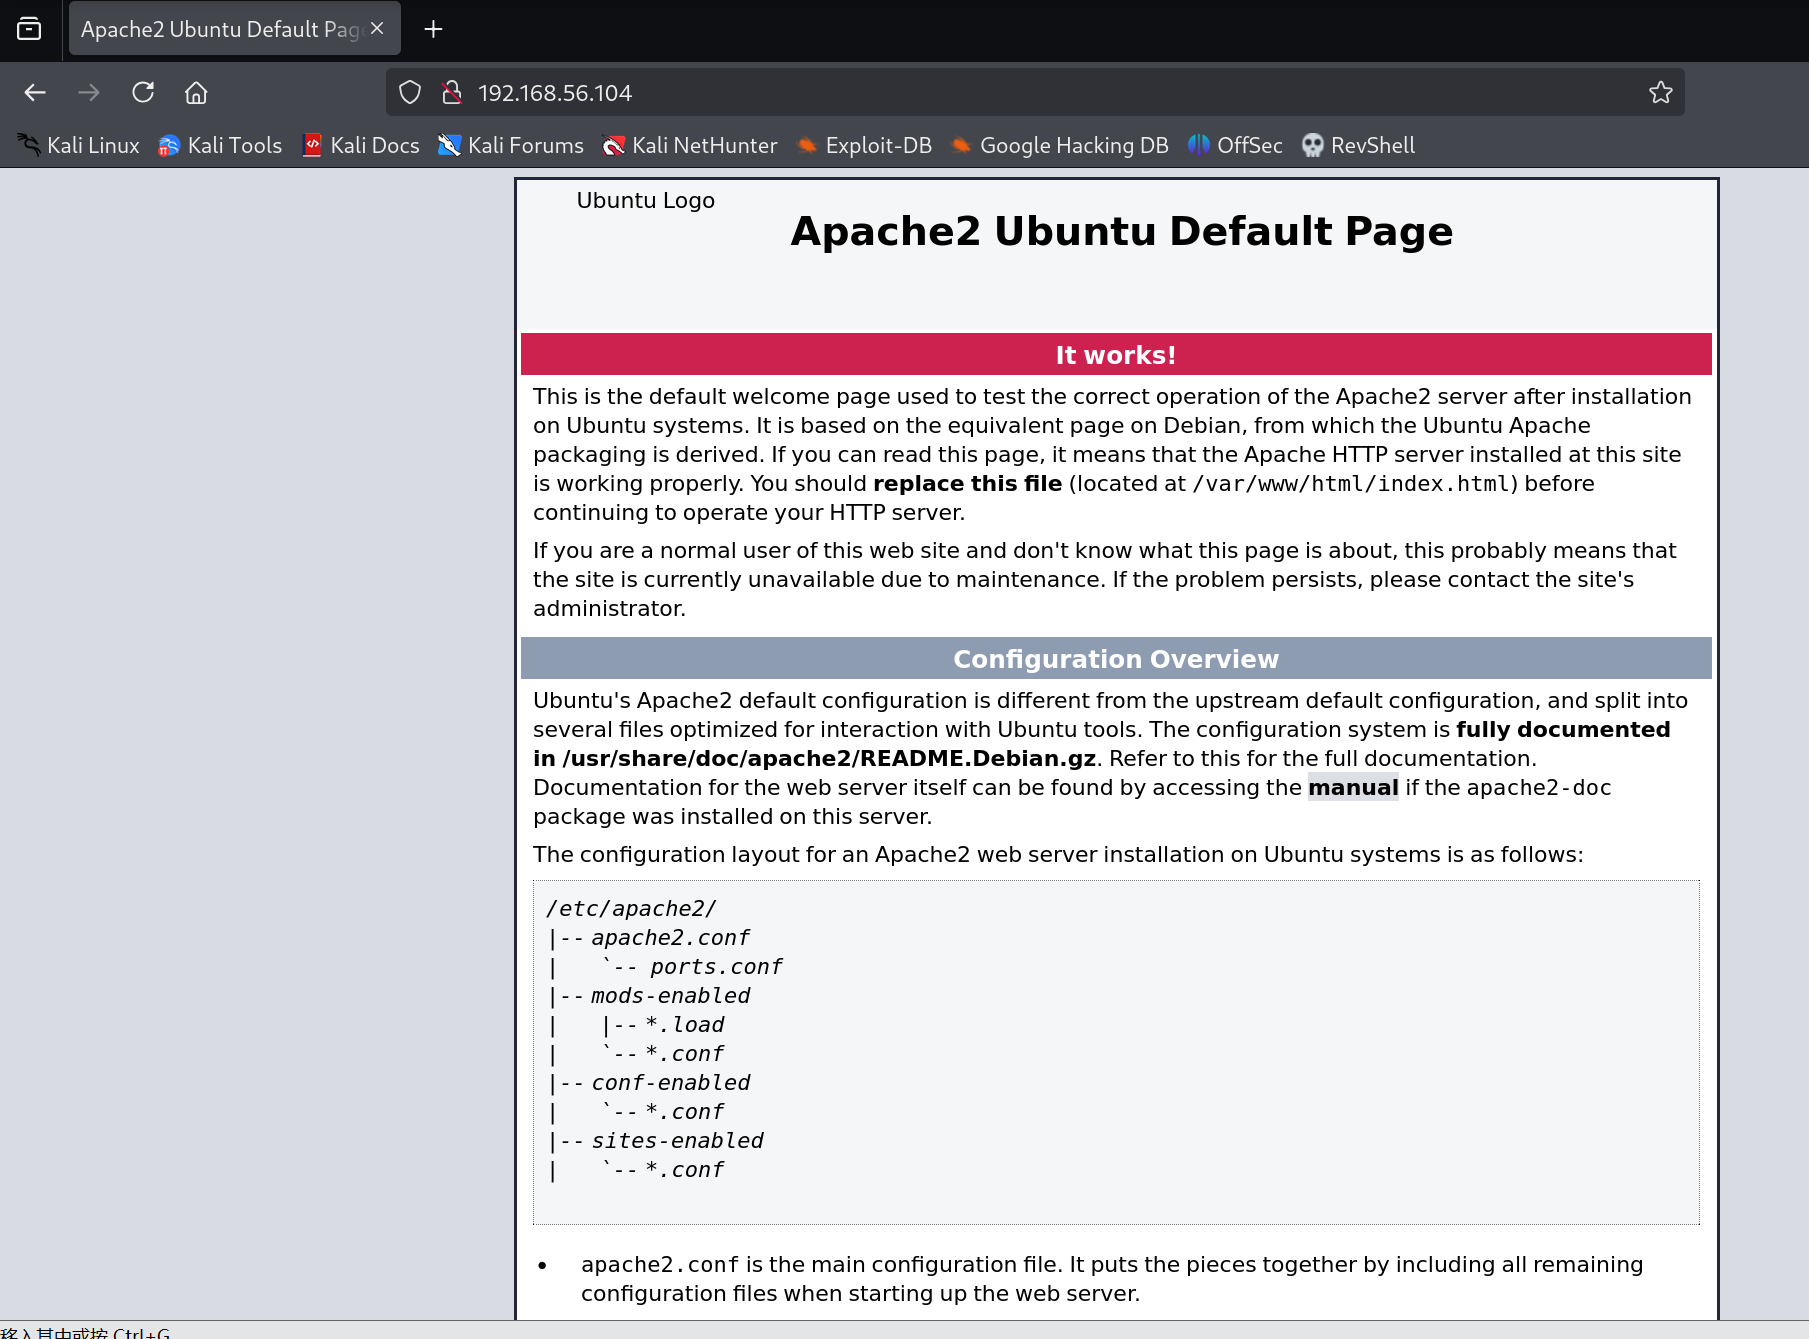Follow the manual link in Configuration Overview
The width and height of the screenshot is (1809, 1339).
1352,788
